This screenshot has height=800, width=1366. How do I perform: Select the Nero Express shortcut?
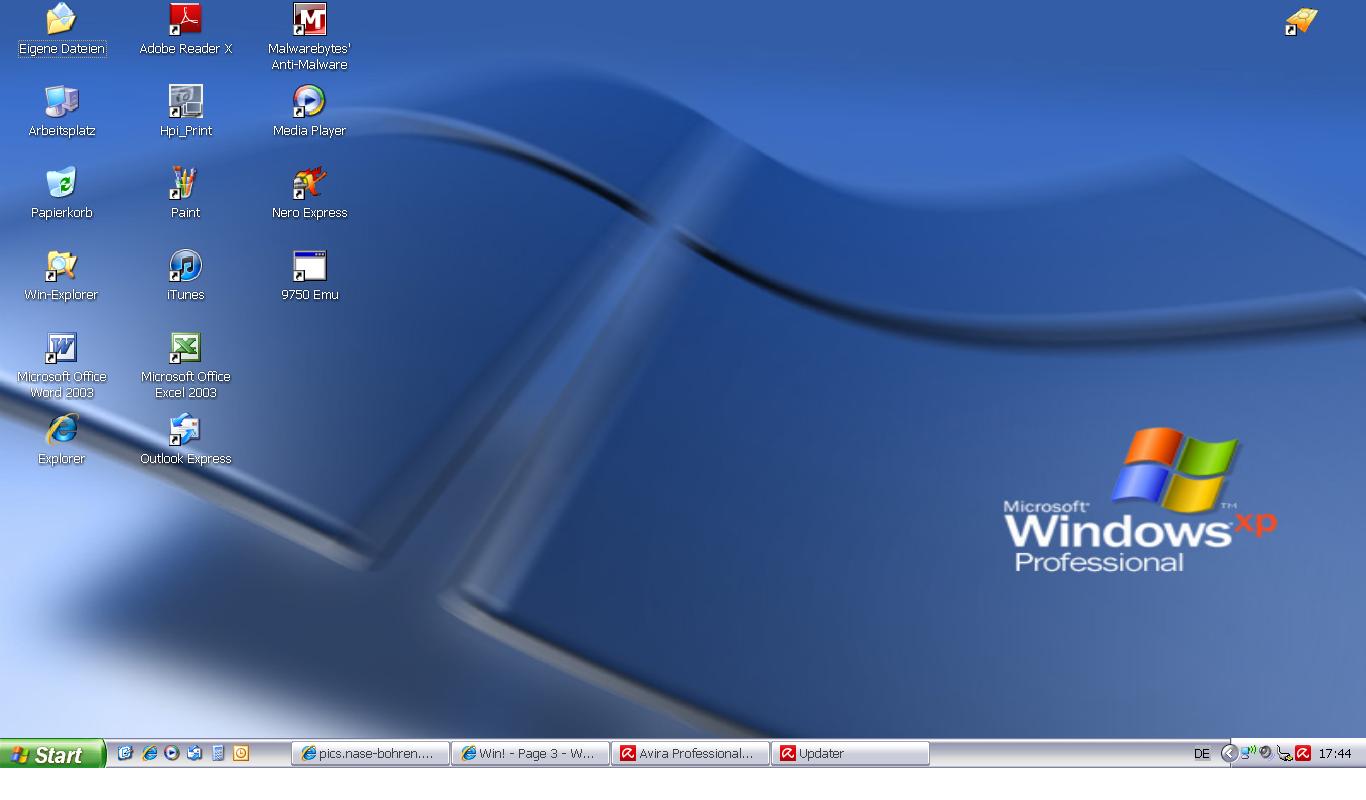click(x=309, y=193)
